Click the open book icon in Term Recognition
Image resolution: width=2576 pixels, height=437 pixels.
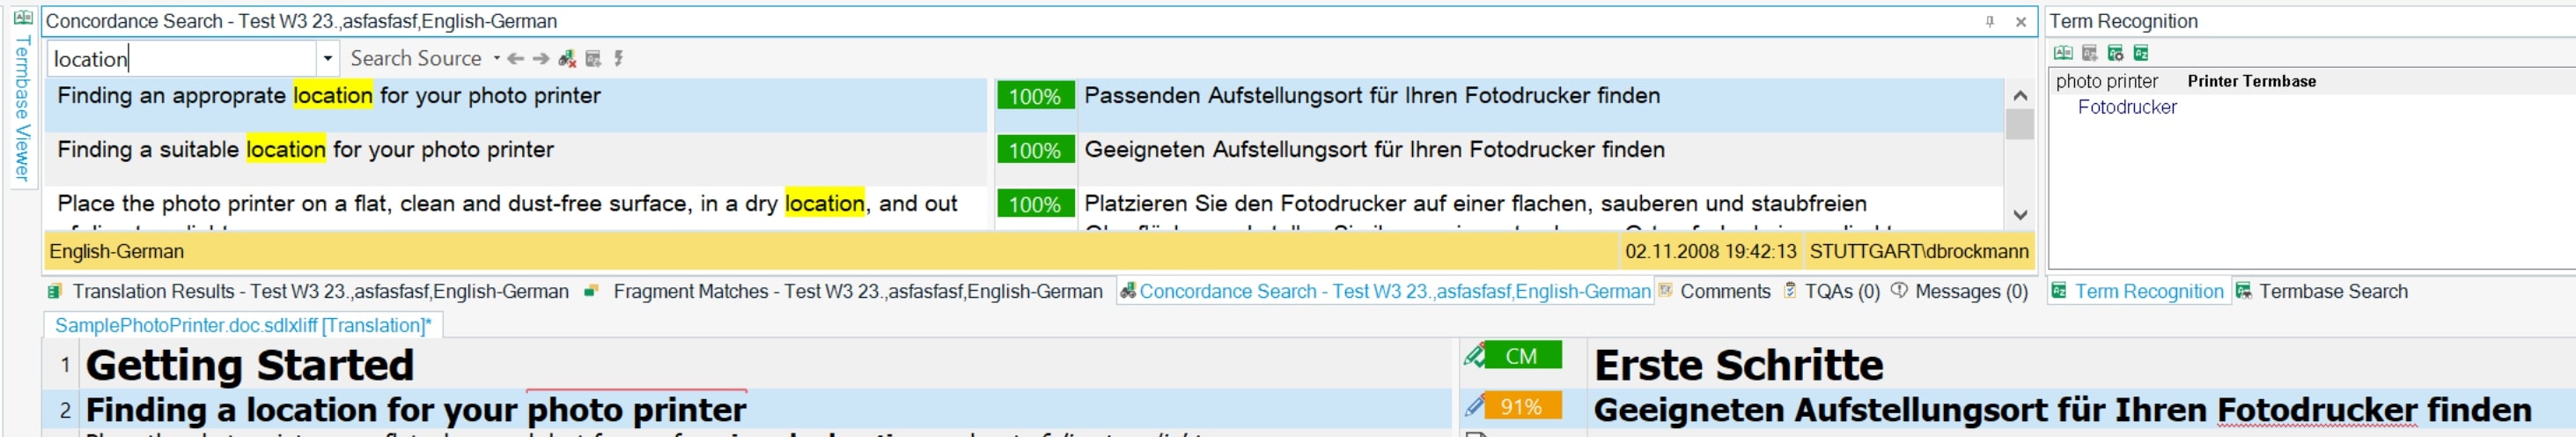(2063, 53)
